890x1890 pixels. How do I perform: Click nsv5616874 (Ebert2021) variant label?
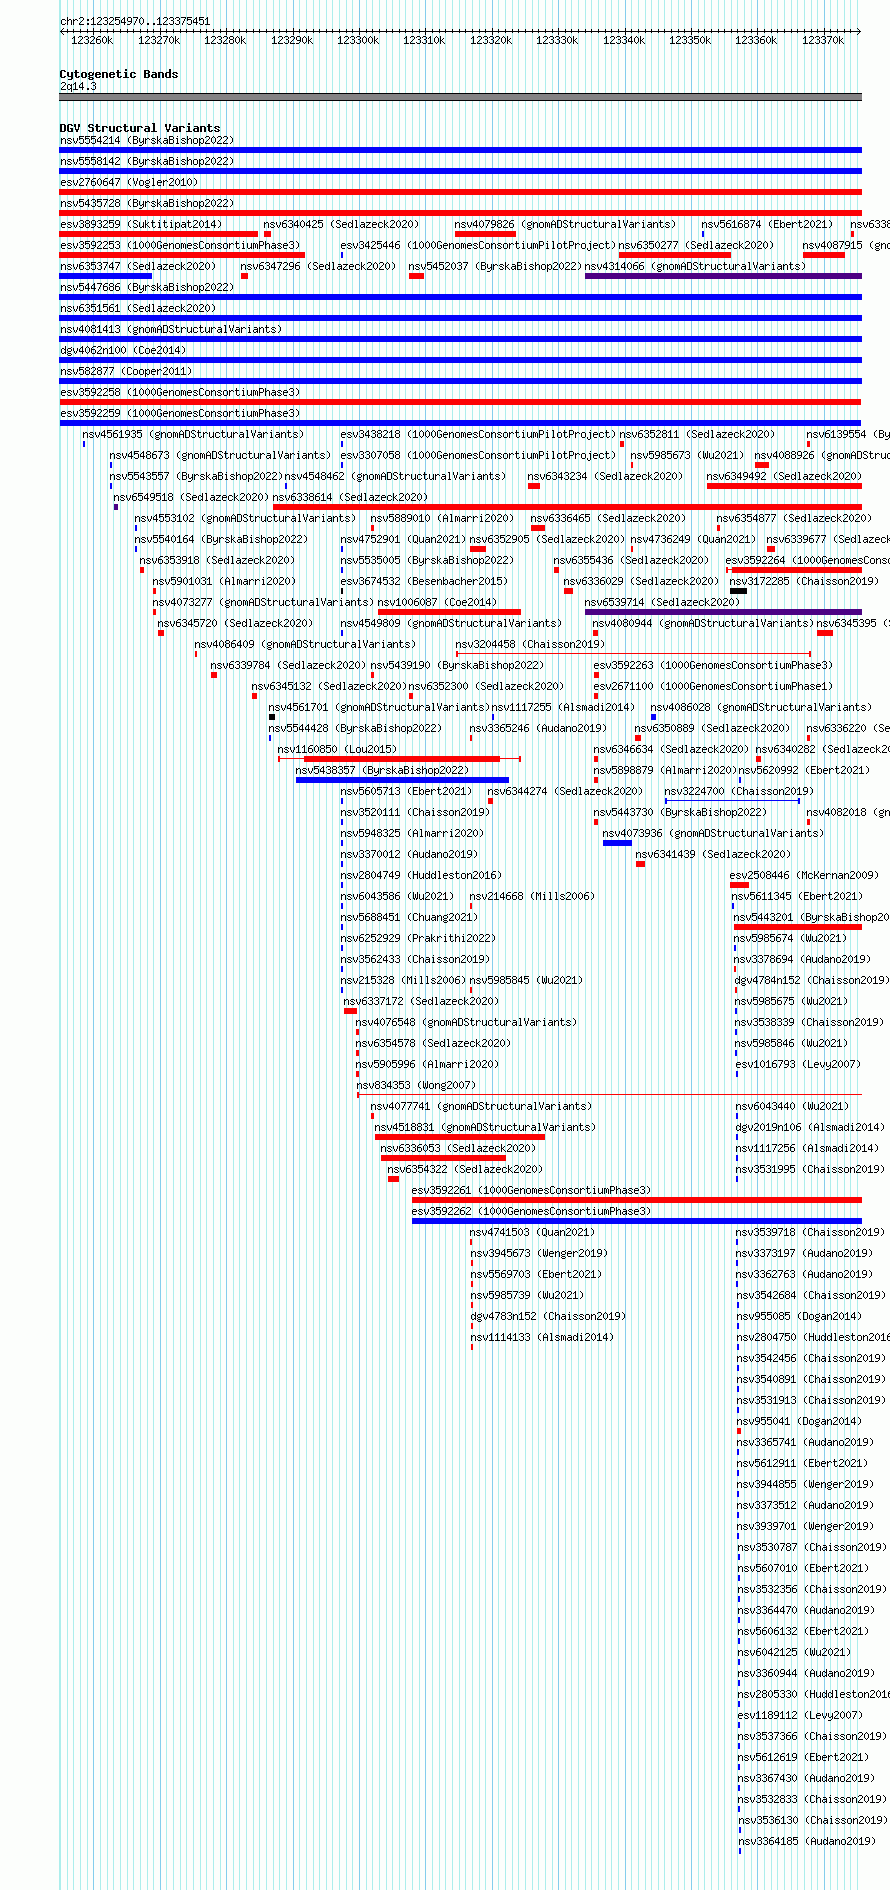coord(767,225)
